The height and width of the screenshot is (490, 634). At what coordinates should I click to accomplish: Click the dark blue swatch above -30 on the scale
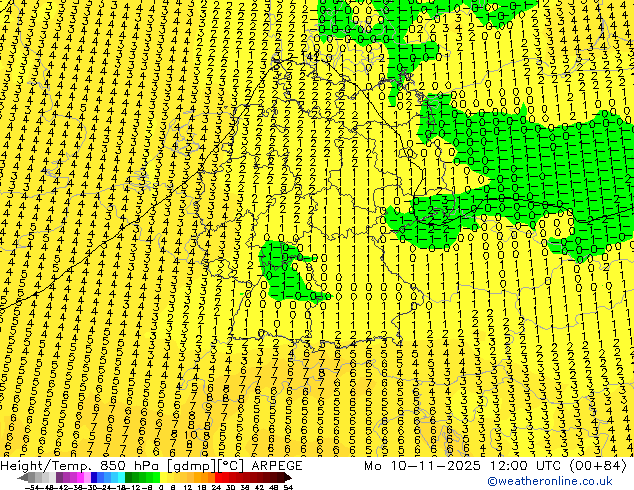pyautogui.click(x=94, y=478)
